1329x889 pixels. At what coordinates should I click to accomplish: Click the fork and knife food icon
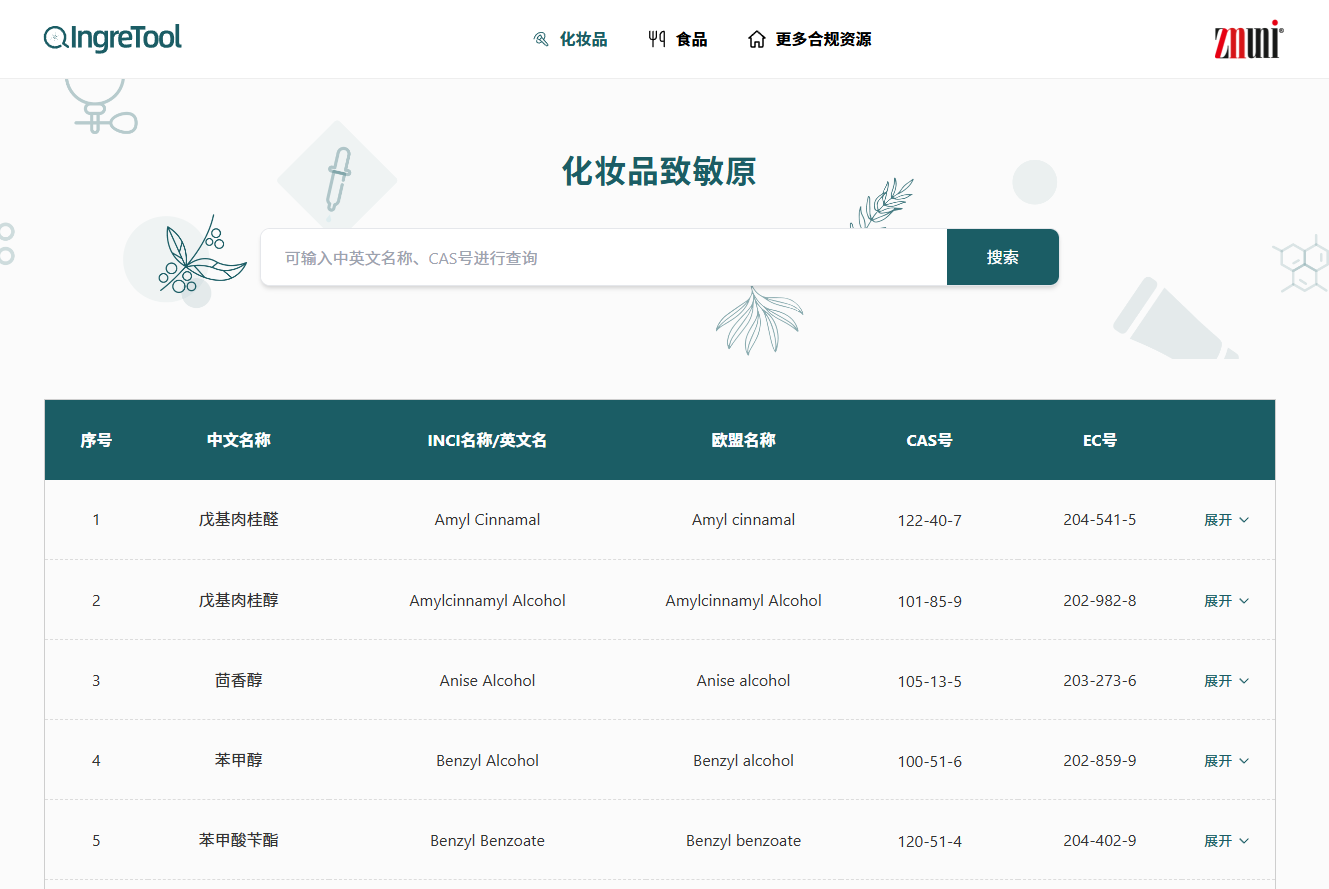pyautogui.click(x=657, y=40)
